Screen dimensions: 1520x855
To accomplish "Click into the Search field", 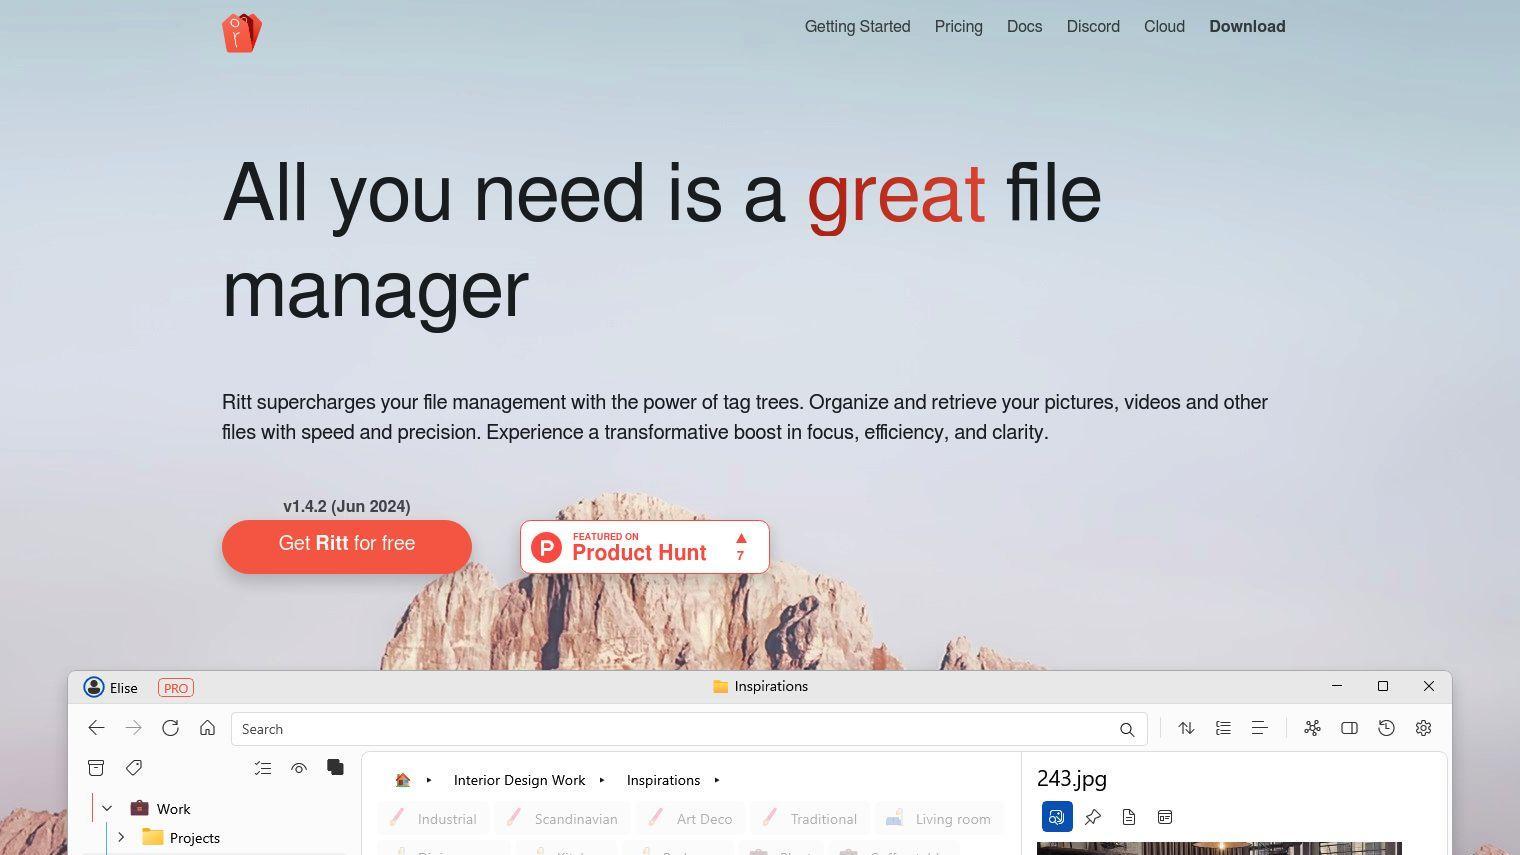I will [x=689, y=729].
